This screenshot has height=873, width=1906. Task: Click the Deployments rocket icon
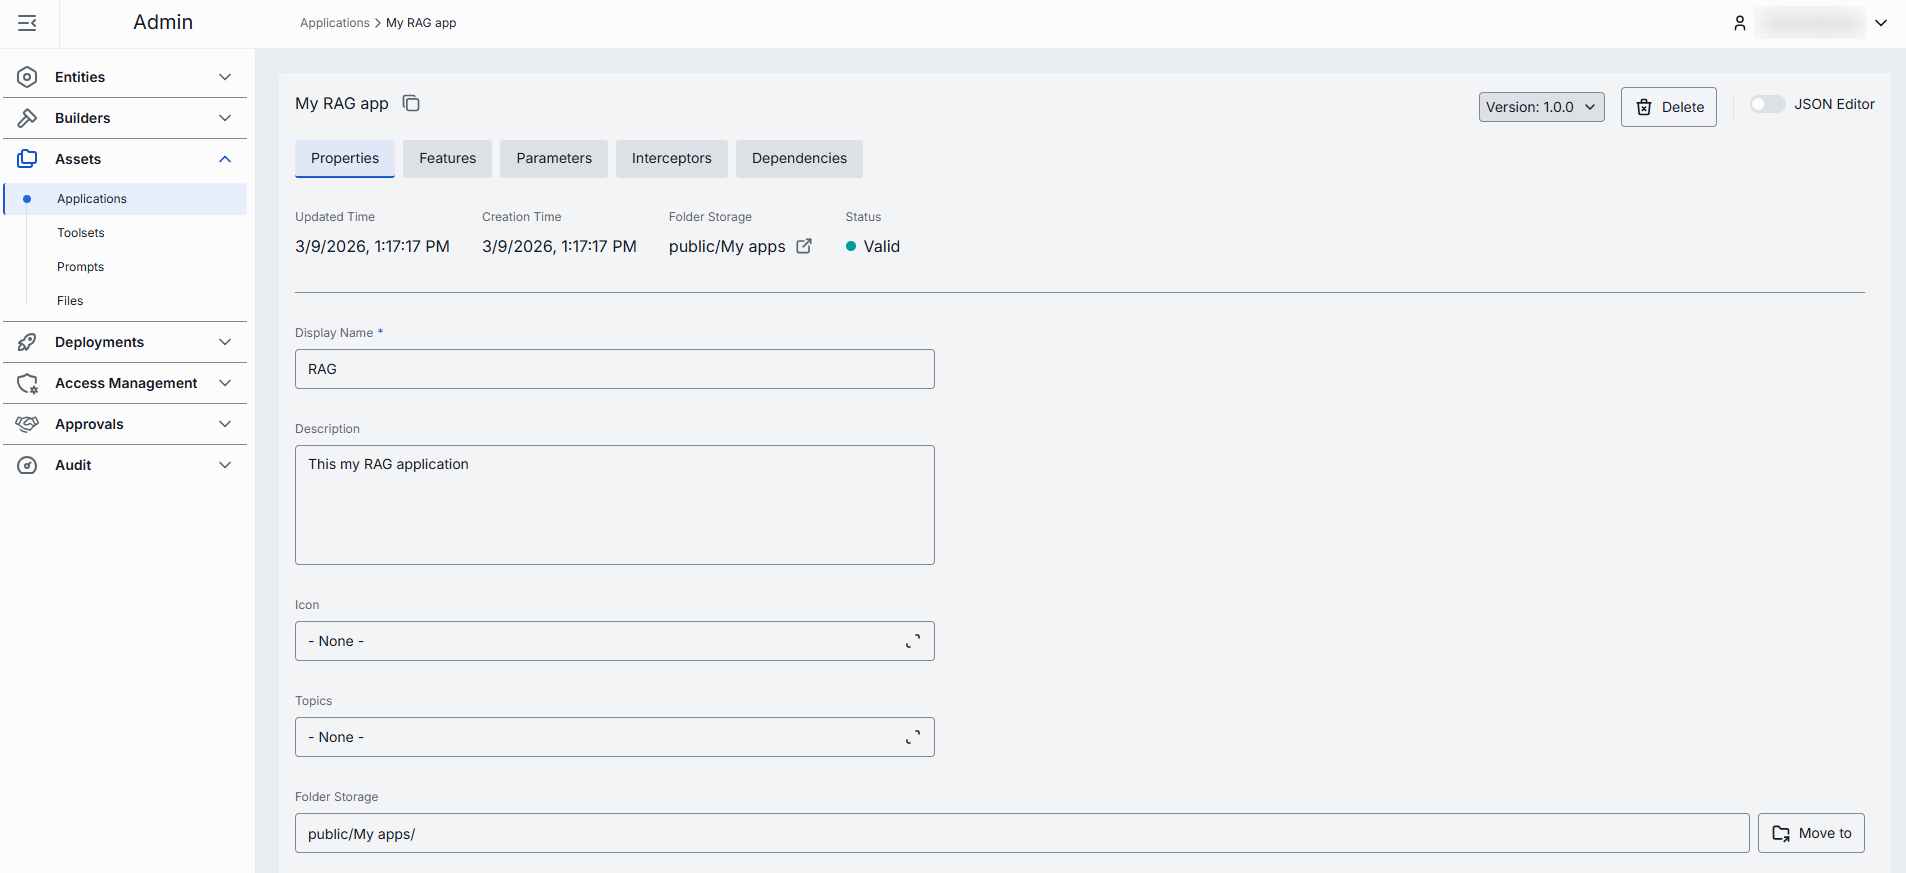[28, 342]
